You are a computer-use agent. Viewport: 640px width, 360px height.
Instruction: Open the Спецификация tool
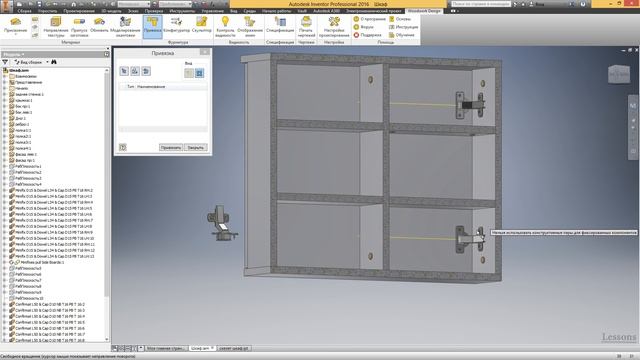(x=280, y=25)
